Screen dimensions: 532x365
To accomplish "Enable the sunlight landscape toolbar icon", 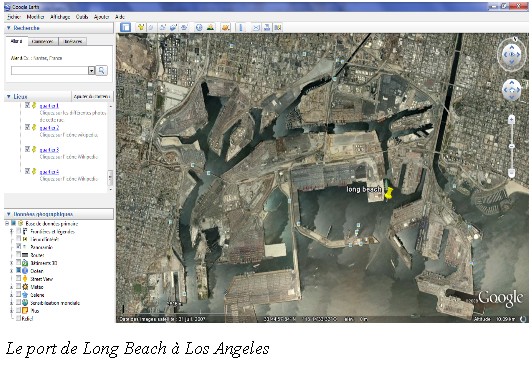I will pos(210,27).
